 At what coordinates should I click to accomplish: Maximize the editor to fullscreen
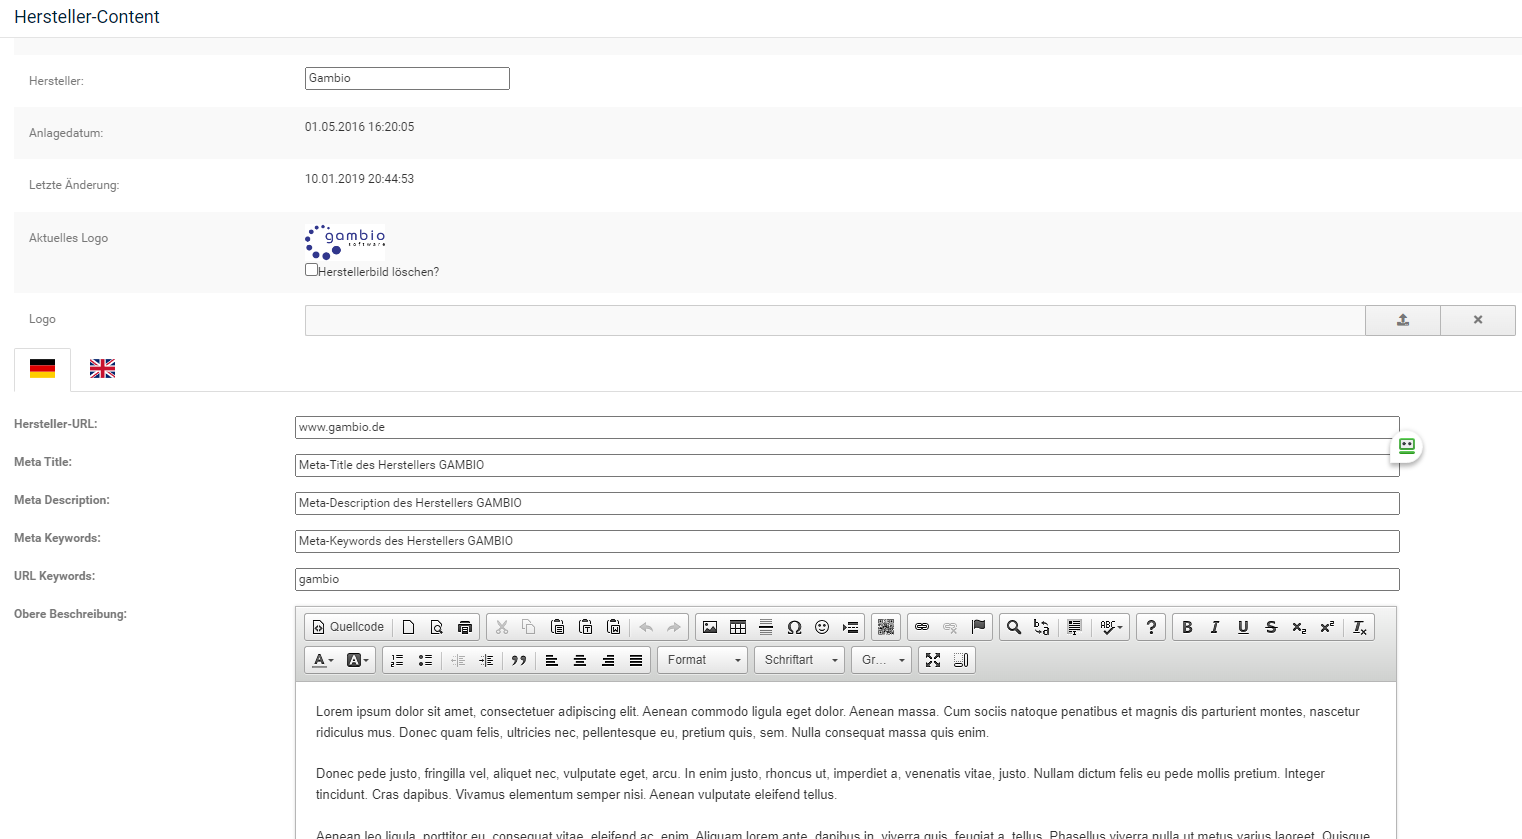click(933, 660)
